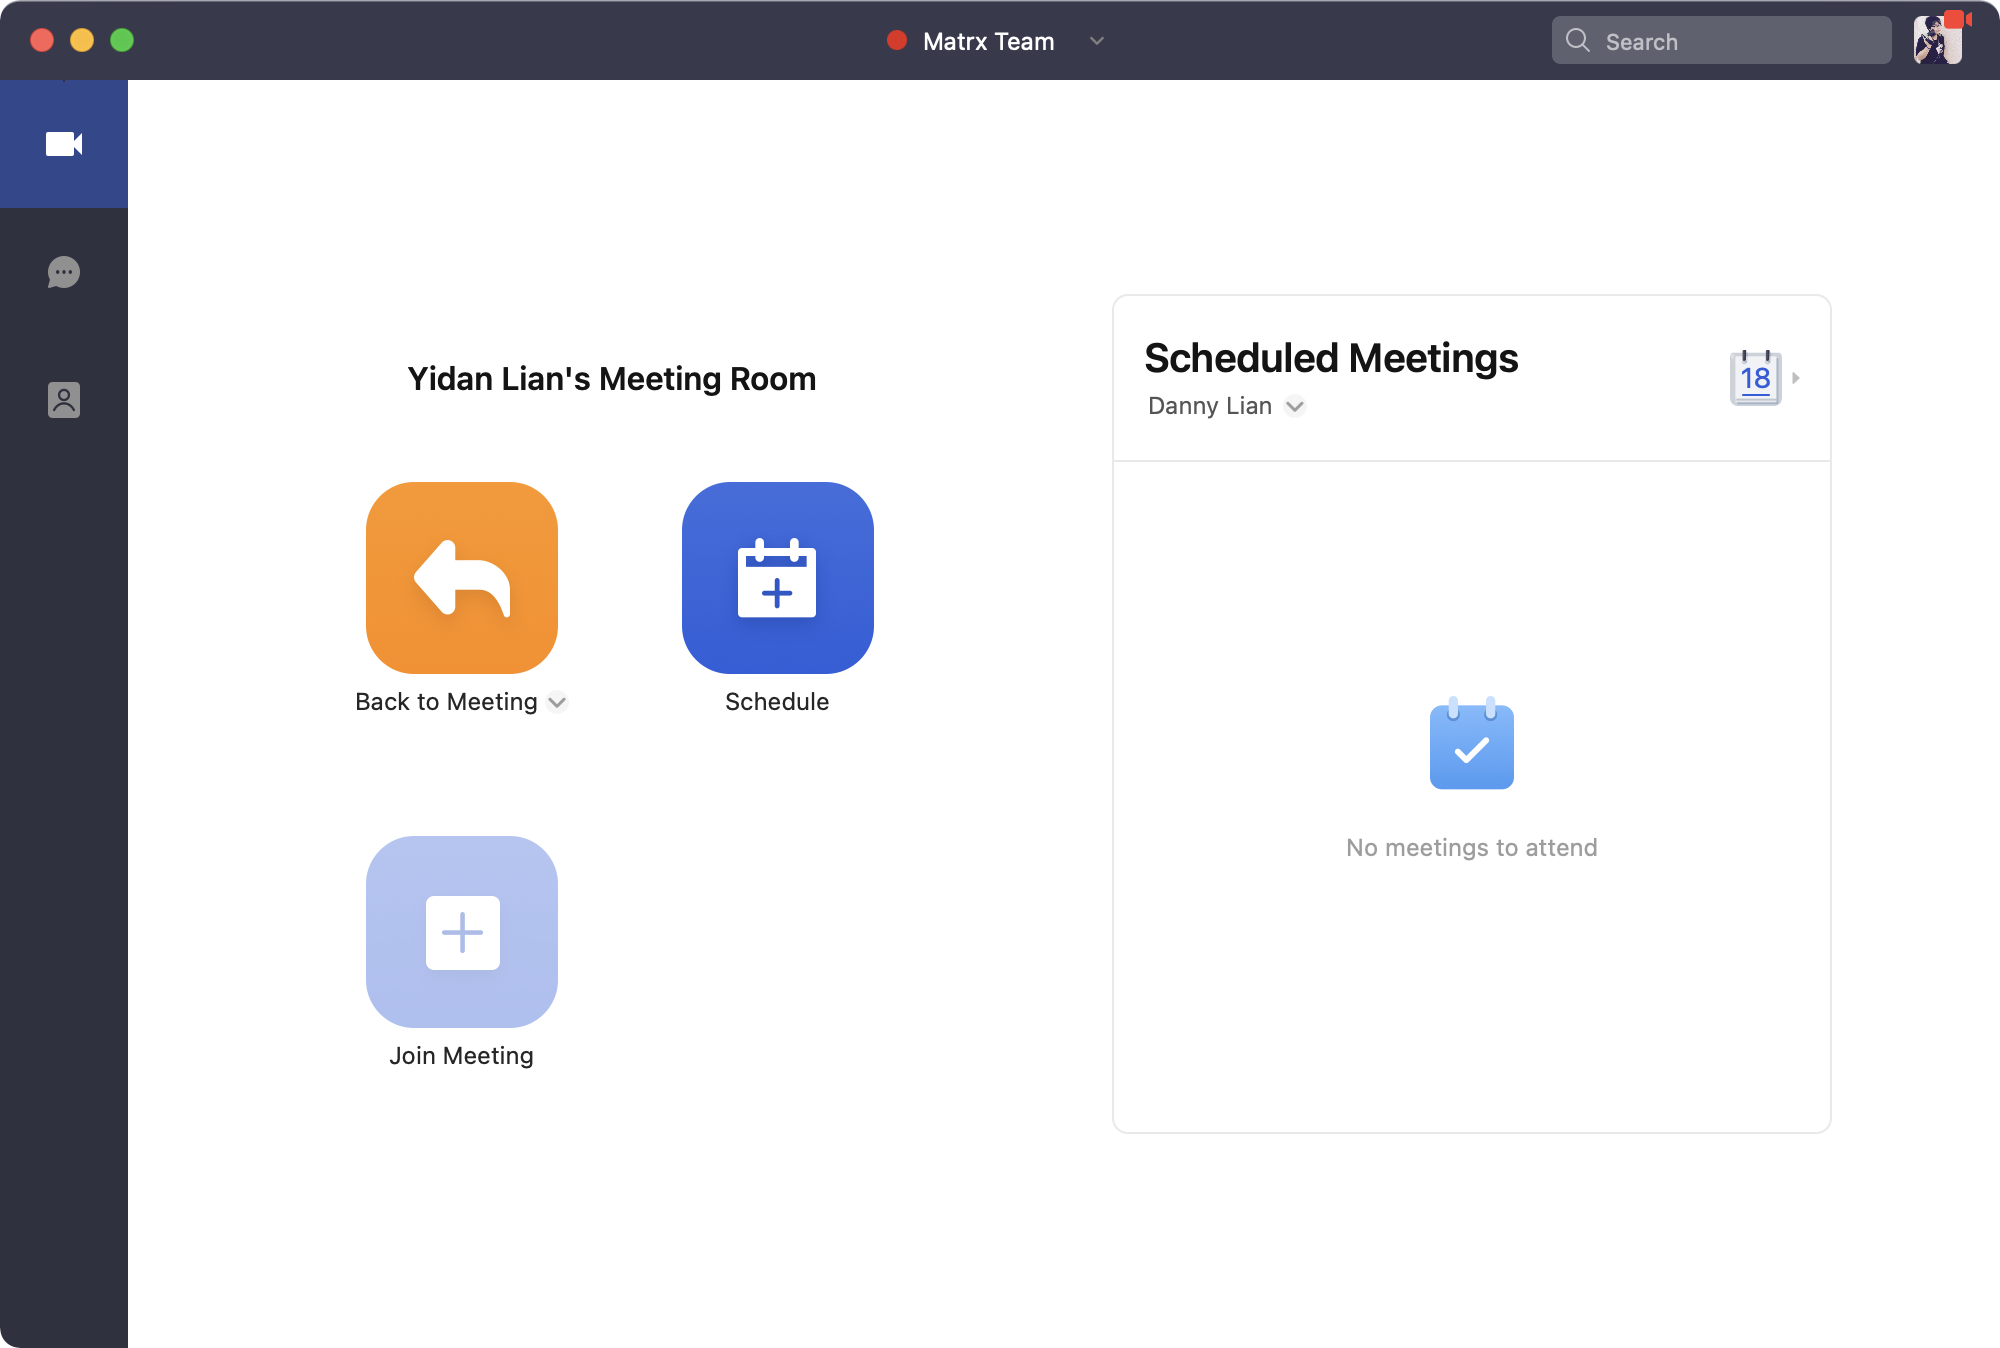Expand the Danny Lian account dropdown

pyautogui.click(x=1295, y=406)
